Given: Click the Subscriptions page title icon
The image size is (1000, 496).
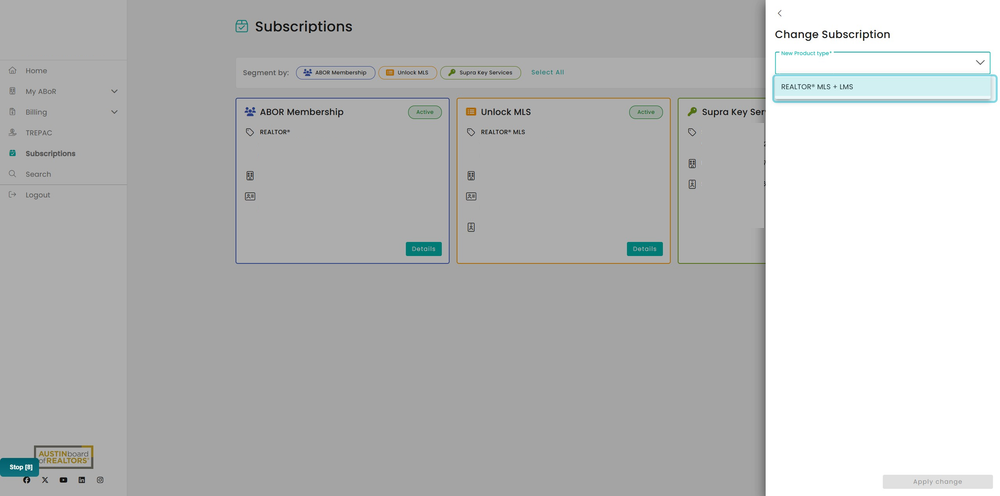Looking at the screenshot, I should click(242, 27).
